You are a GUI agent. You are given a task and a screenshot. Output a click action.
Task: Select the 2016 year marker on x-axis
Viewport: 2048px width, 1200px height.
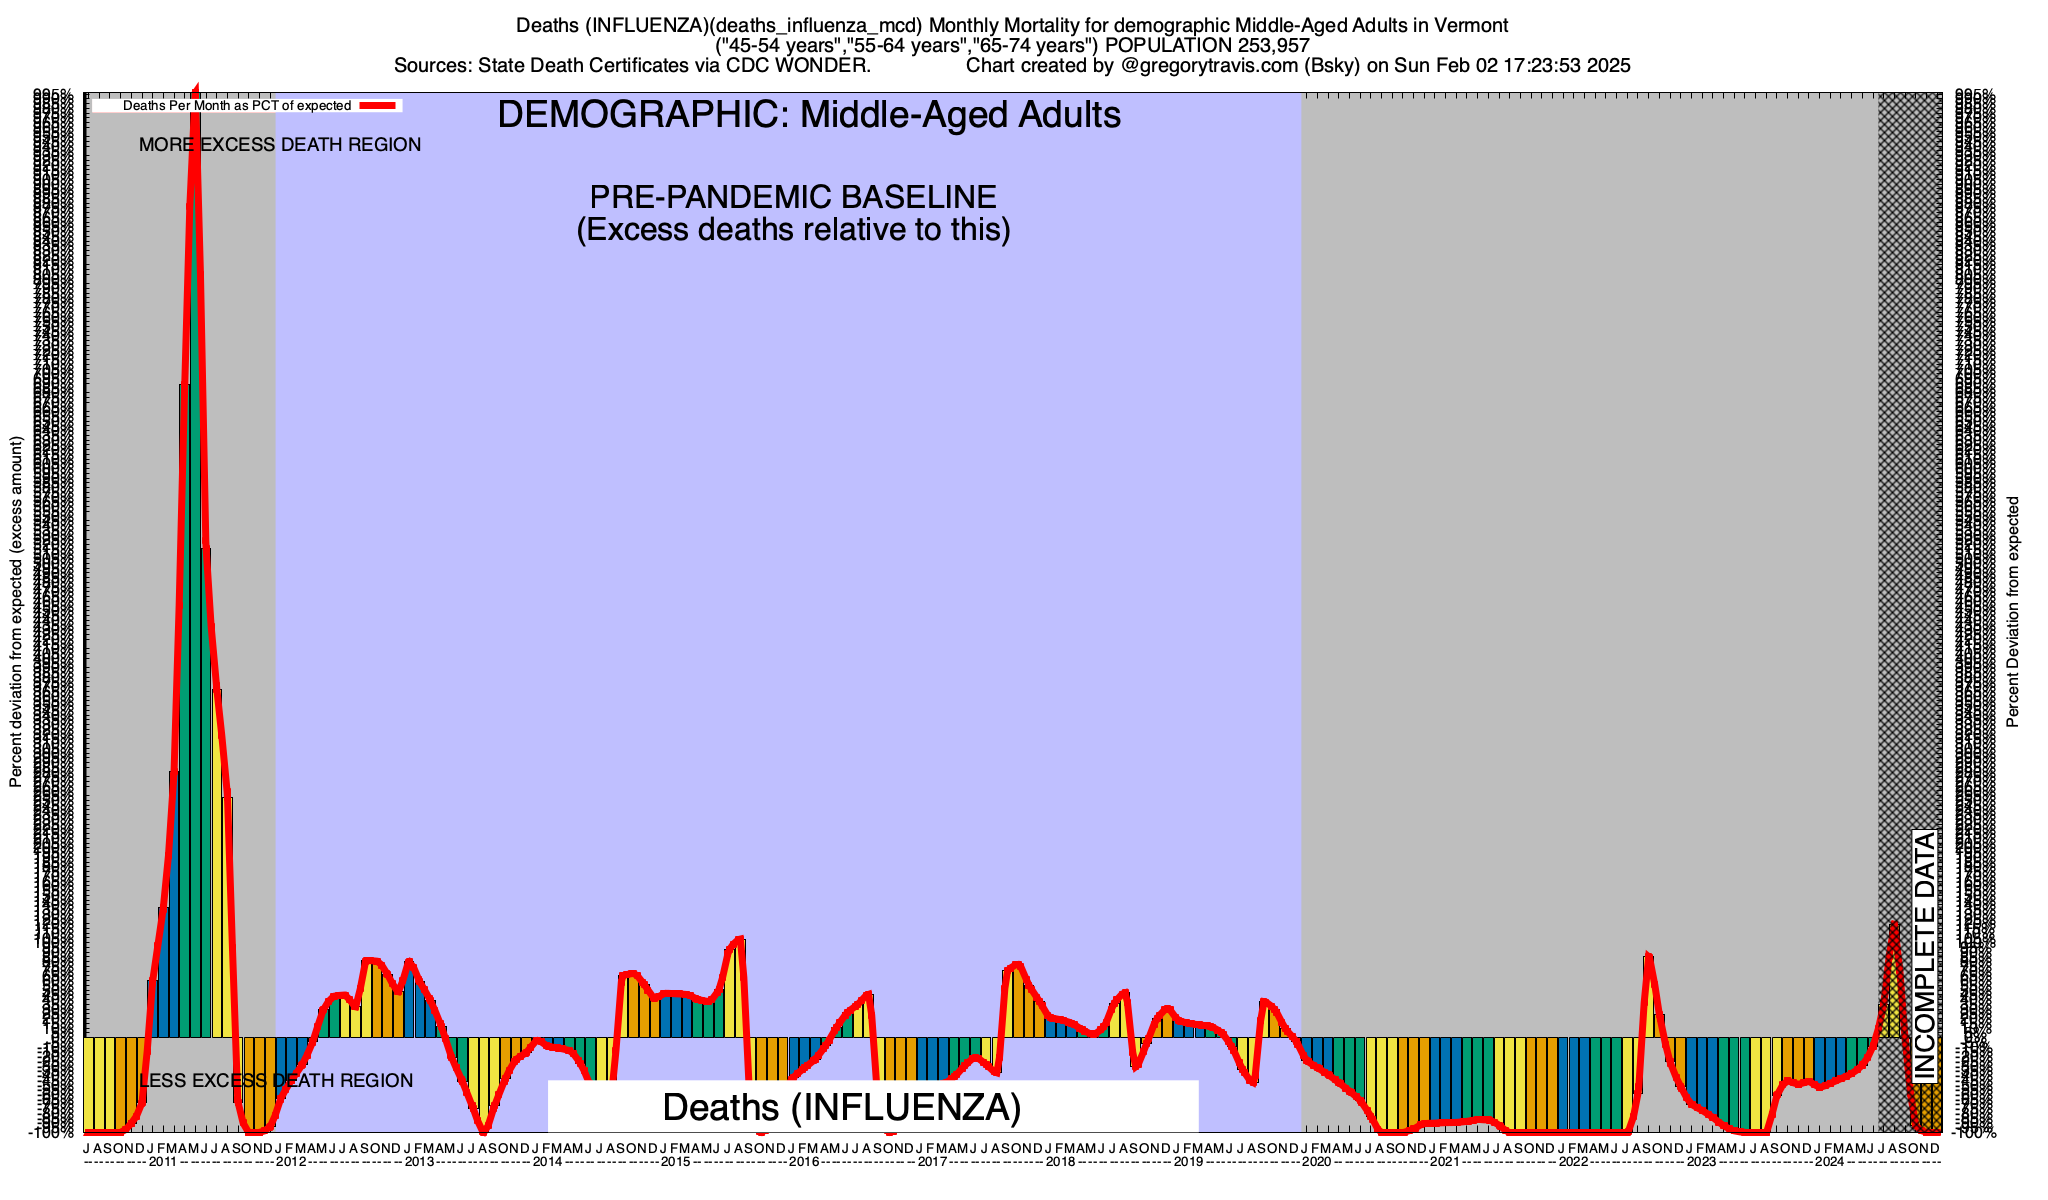[804, 1162]
